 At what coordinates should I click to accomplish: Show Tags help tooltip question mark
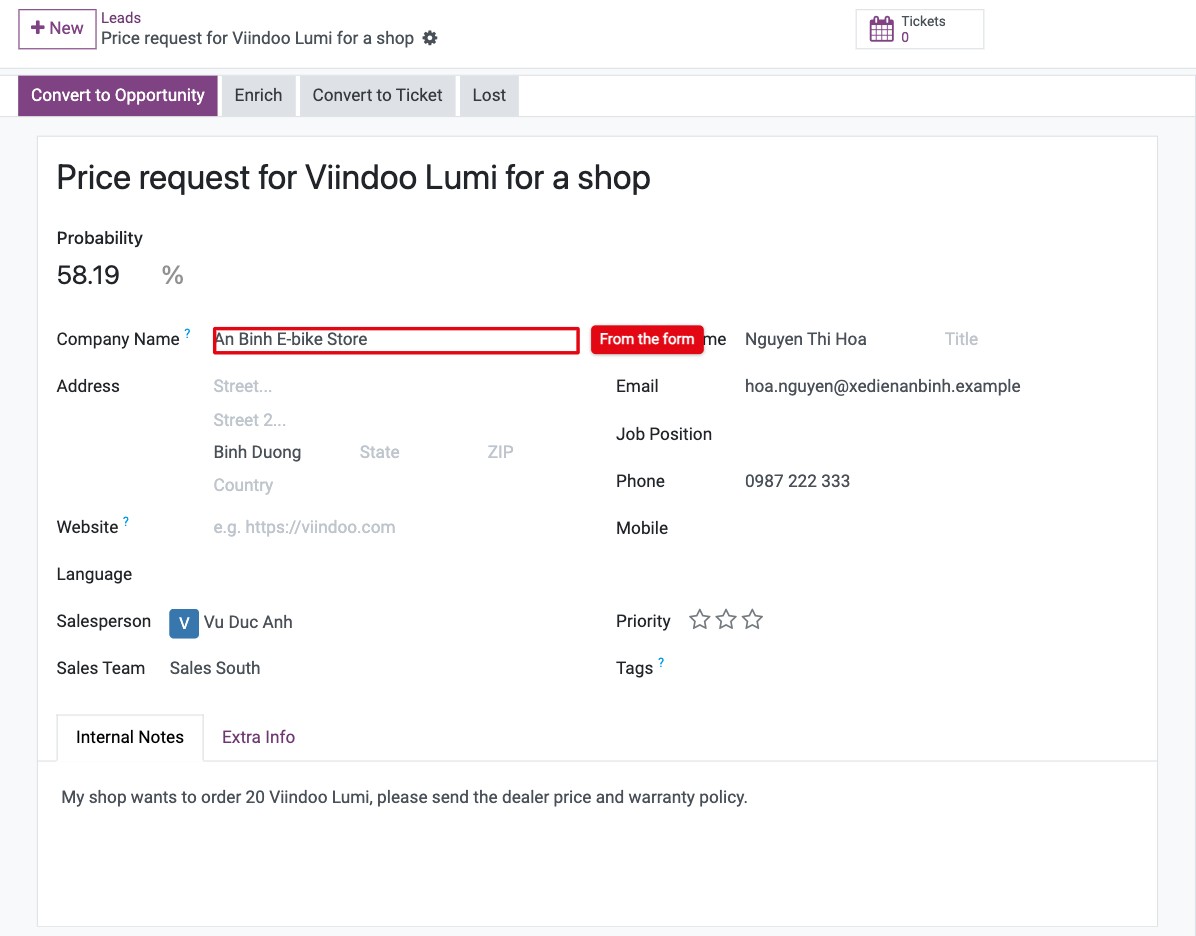click(661, 662)
